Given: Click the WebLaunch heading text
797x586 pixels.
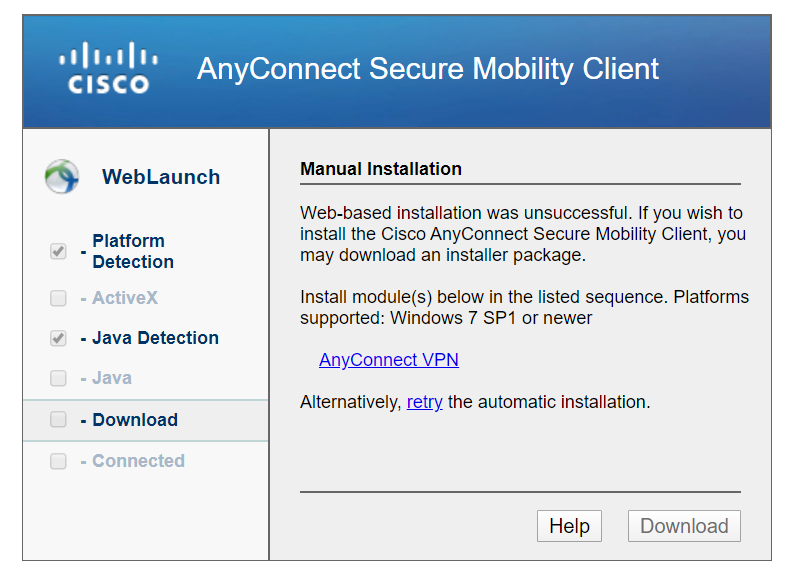Looking at the screenshot, I should coord(161,177).
